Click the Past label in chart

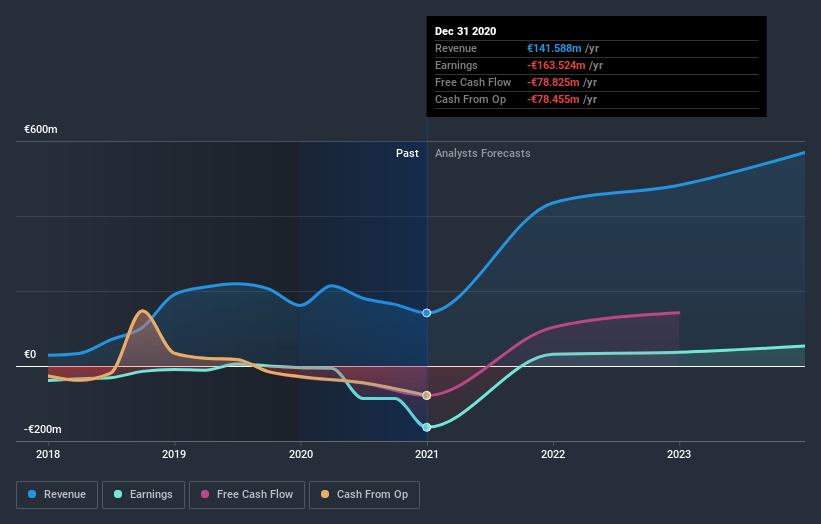[407, 153]
